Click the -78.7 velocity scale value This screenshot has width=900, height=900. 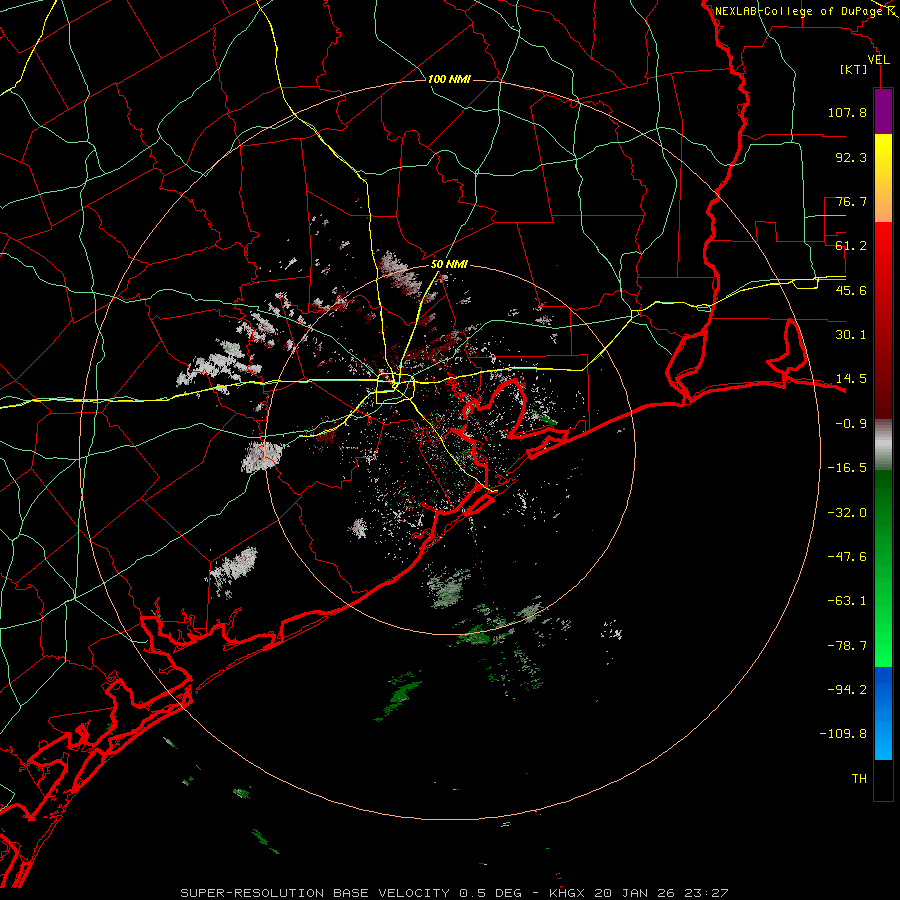coord(847,646)
